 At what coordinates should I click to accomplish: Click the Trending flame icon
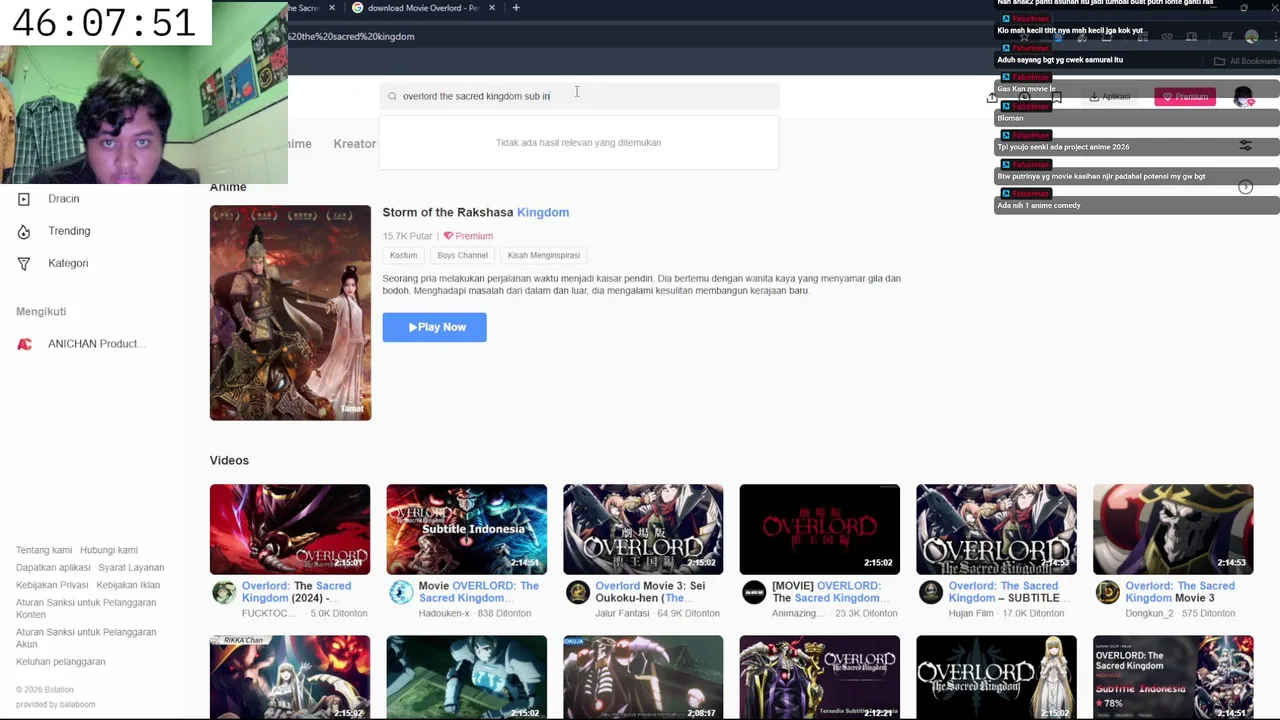pyautogui.click(x=24, y=231)
